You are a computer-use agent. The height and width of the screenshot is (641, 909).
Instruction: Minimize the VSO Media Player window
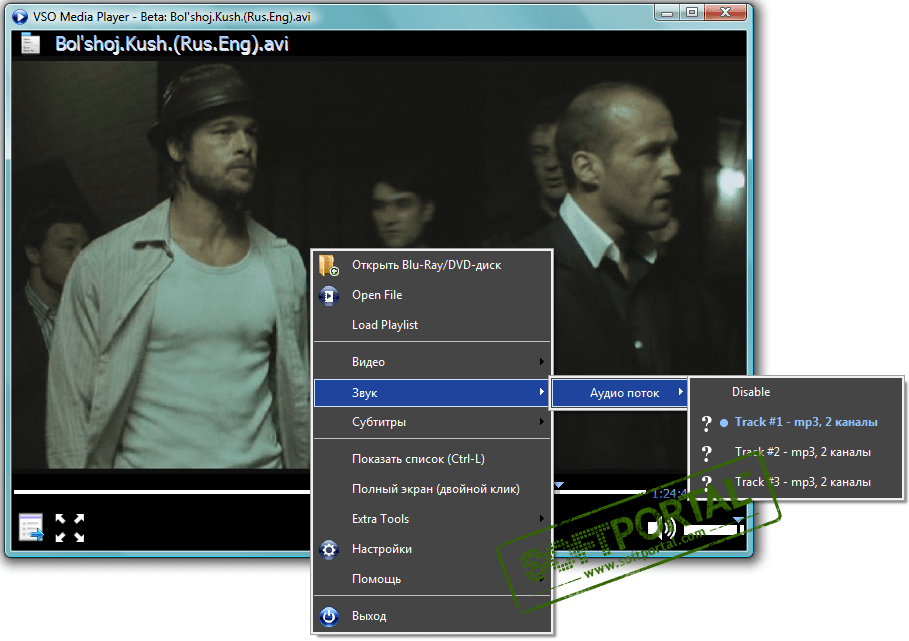click(668, 13)
